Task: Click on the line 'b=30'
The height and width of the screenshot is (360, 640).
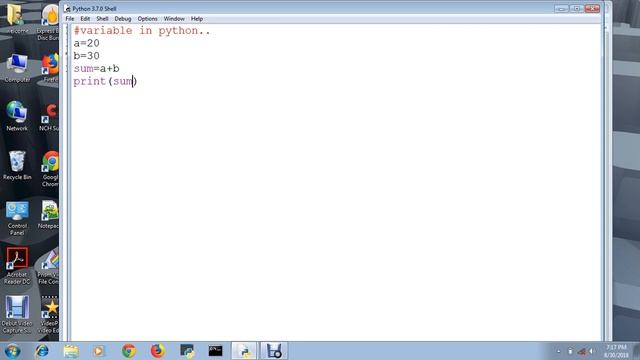Action: pyautogui.click(x=87, y=56)
